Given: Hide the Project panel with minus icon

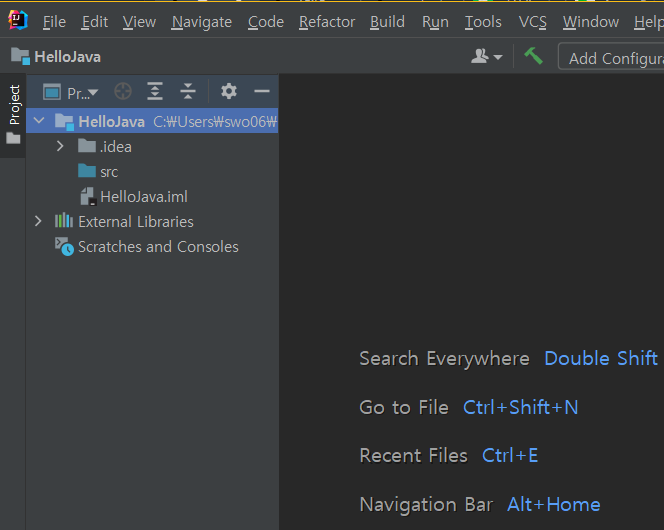Looking at the screenshot, I should [x=262, y=91].
